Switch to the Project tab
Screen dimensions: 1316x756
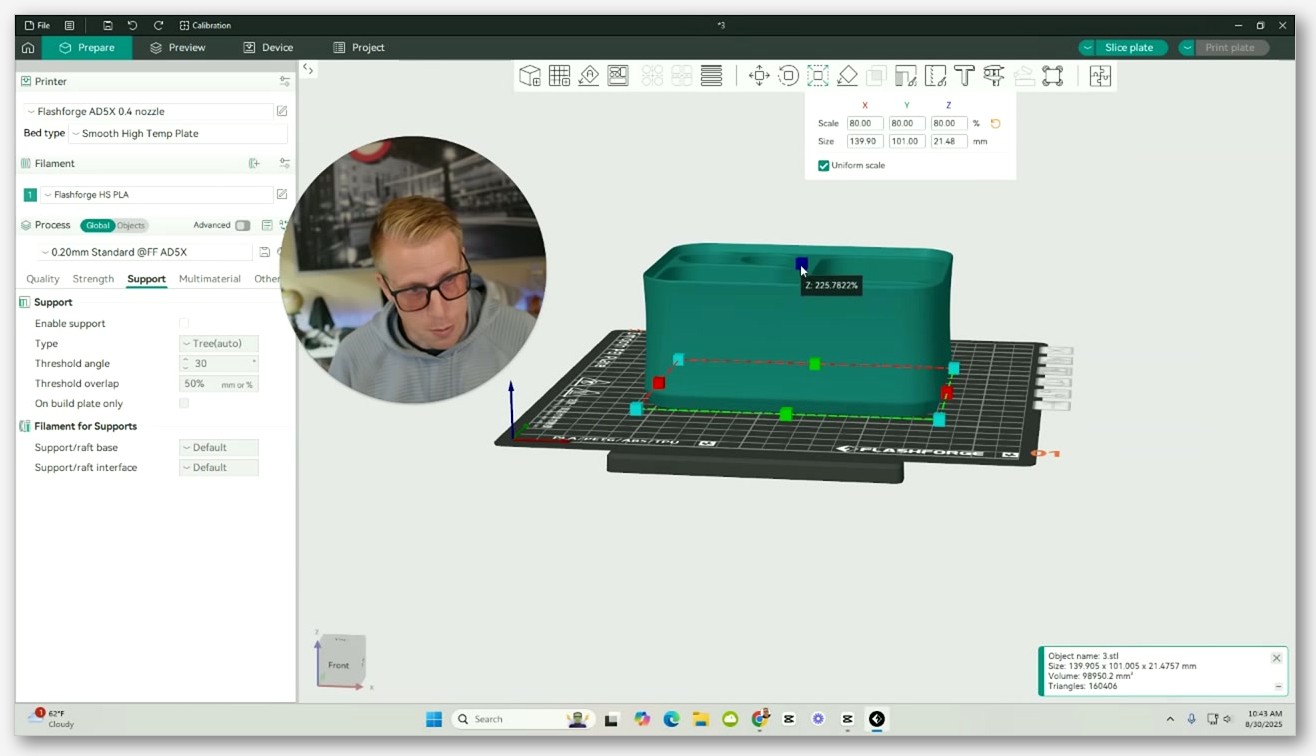click(x=359, y=48)
